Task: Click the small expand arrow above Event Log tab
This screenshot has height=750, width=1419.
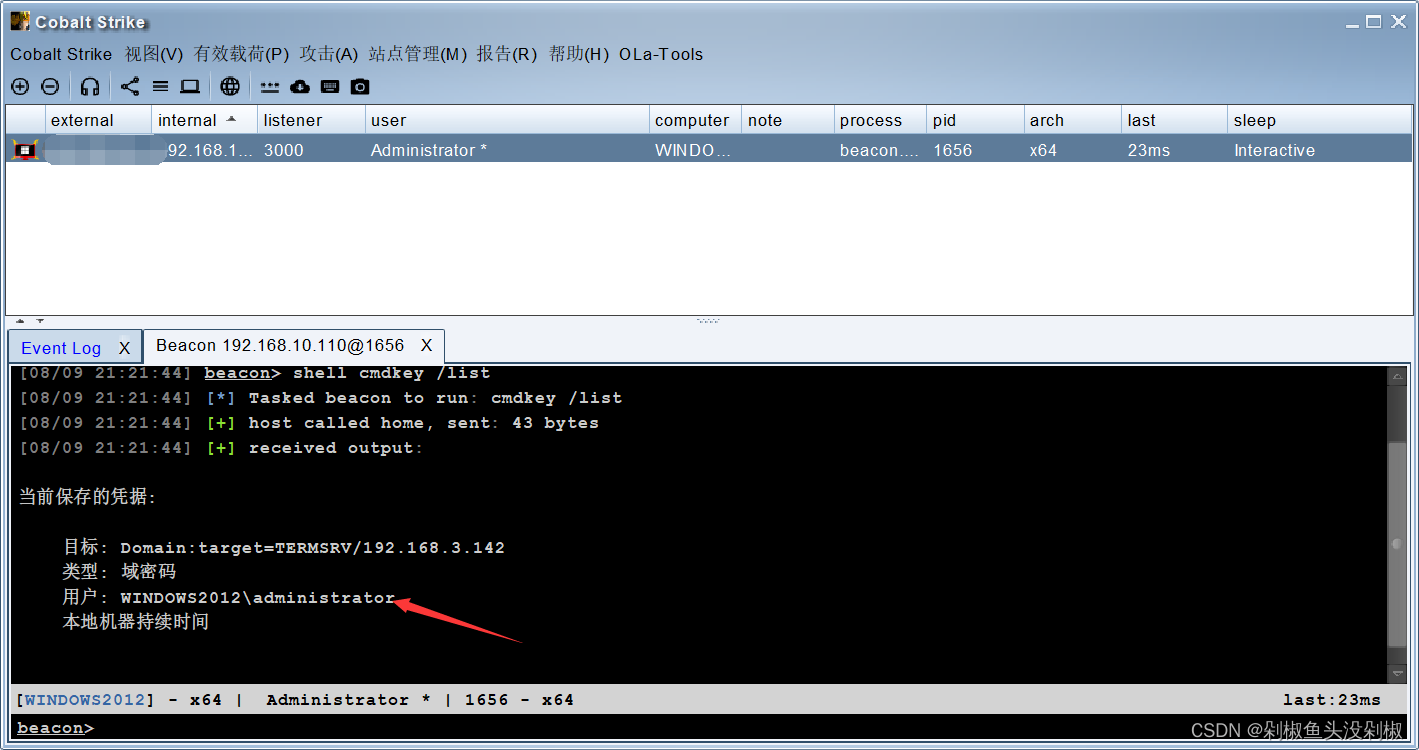Action: (x=20, y=322)
